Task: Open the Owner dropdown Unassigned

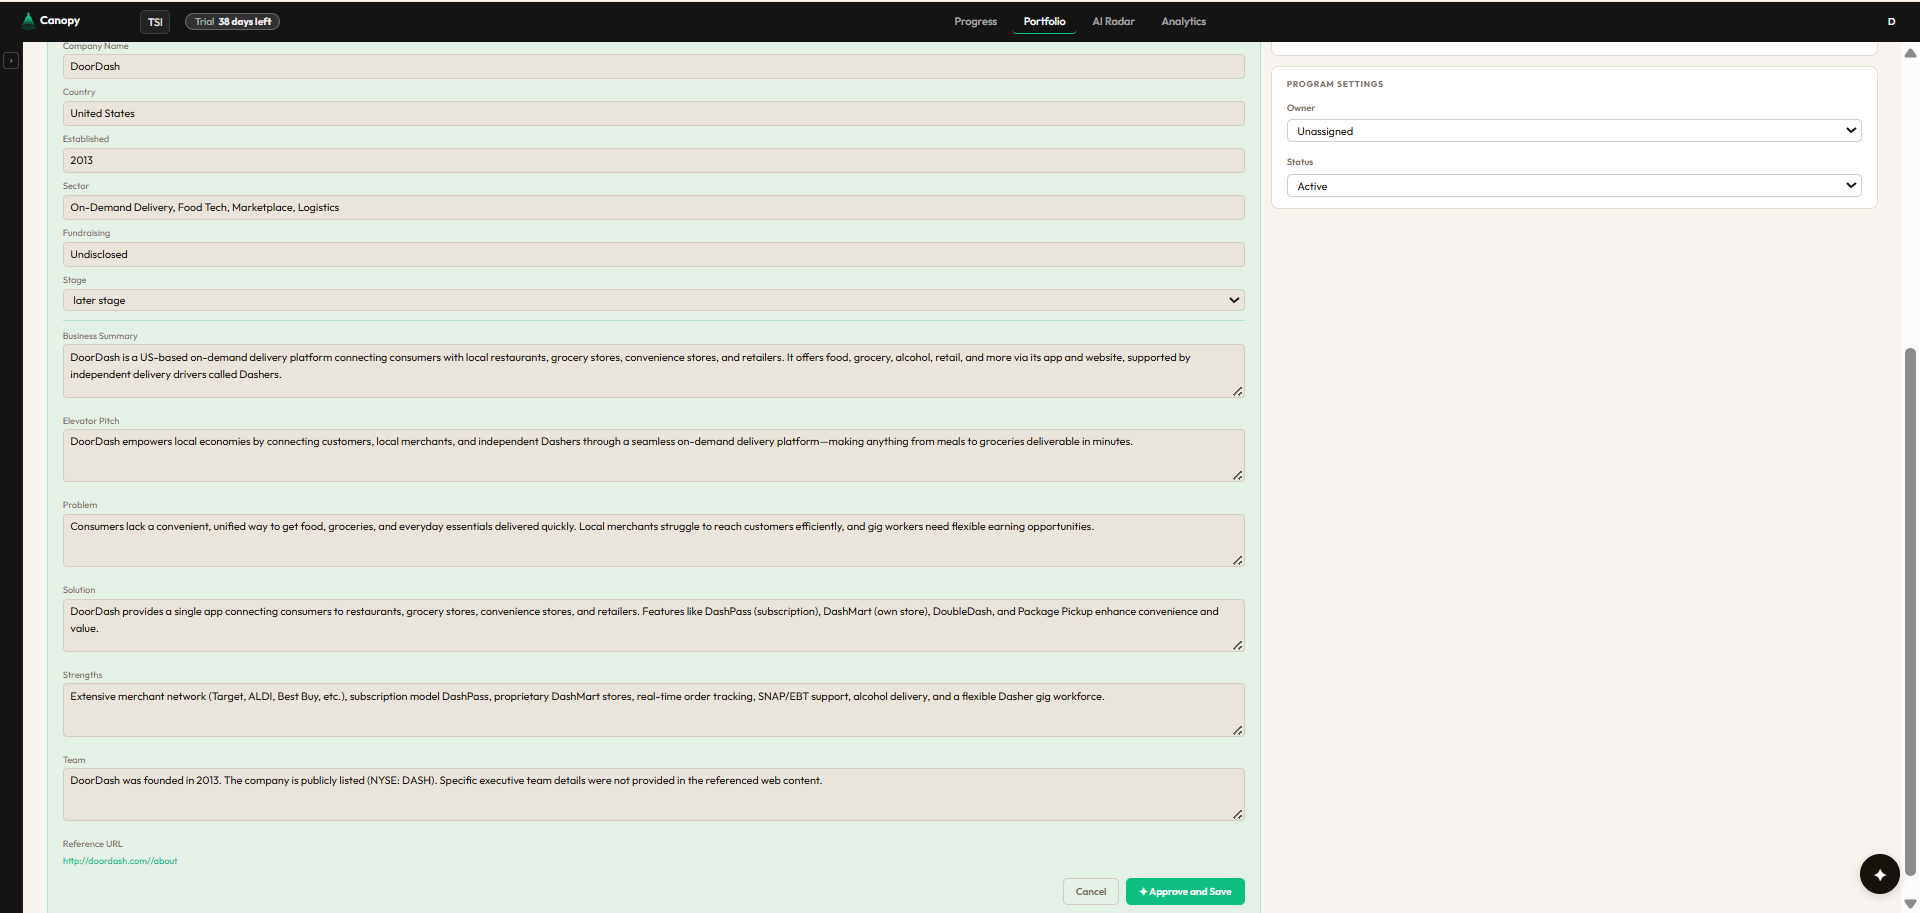Action: 1573,130
